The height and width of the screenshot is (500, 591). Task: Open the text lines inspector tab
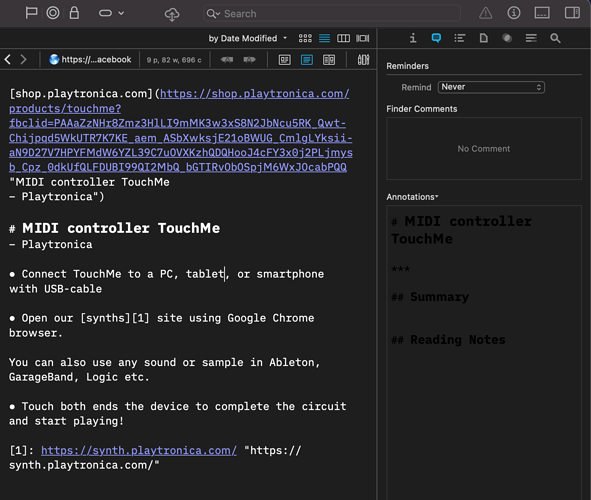531,38
